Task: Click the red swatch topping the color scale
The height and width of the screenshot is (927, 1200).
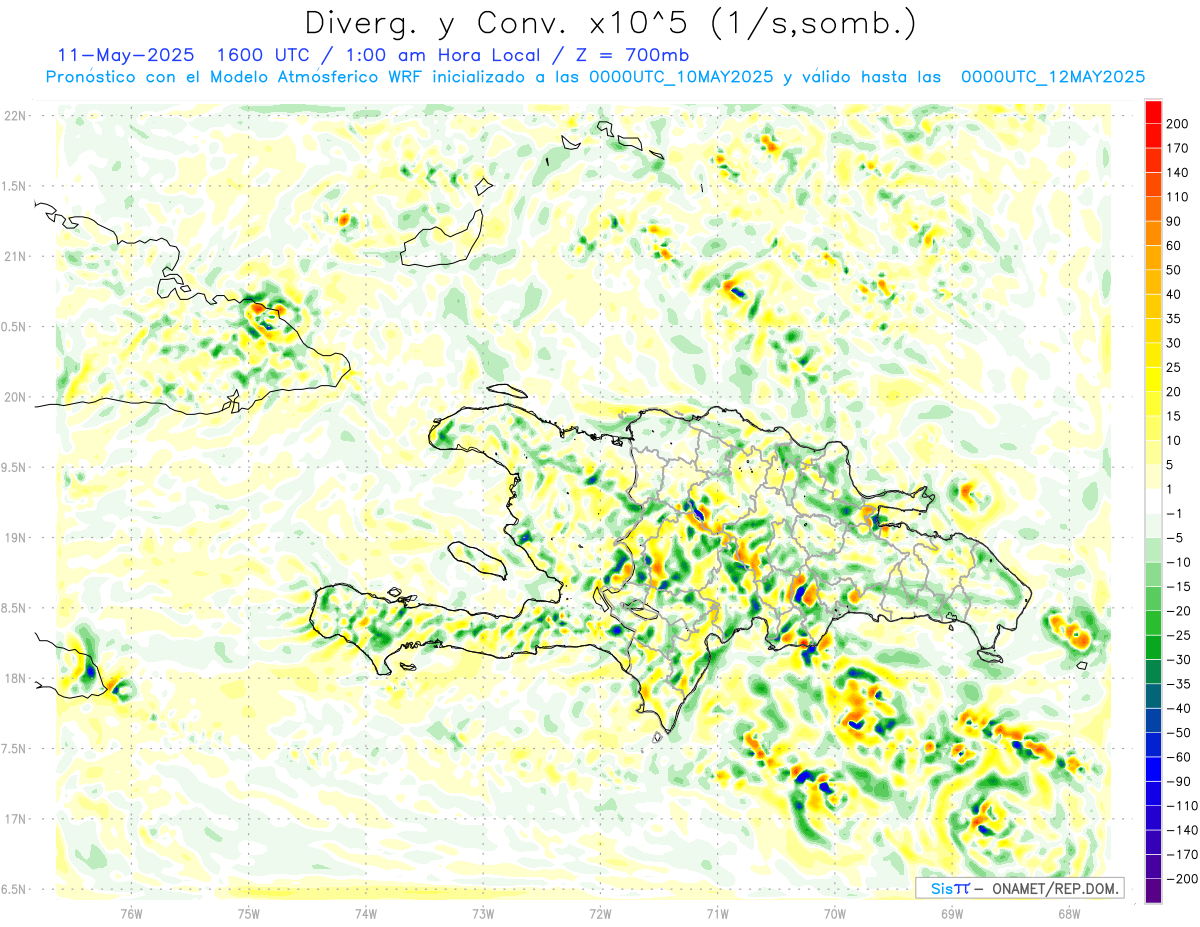Action: [1153, 111]
